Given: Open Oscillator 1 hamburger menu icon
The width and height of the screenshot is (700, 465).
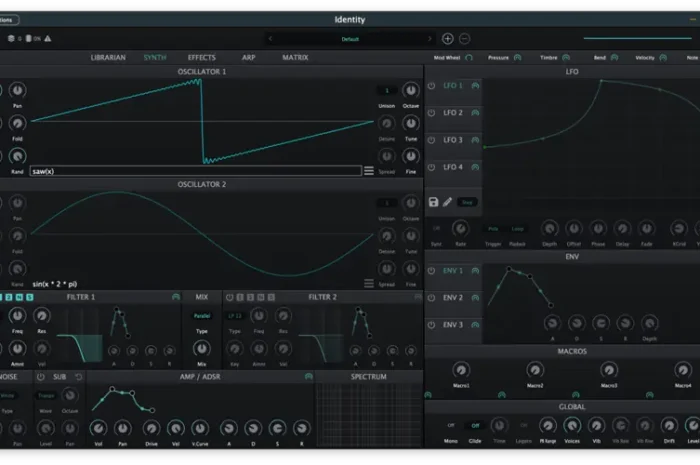Looking at the screenshot, I should click(x=369, y=171).
